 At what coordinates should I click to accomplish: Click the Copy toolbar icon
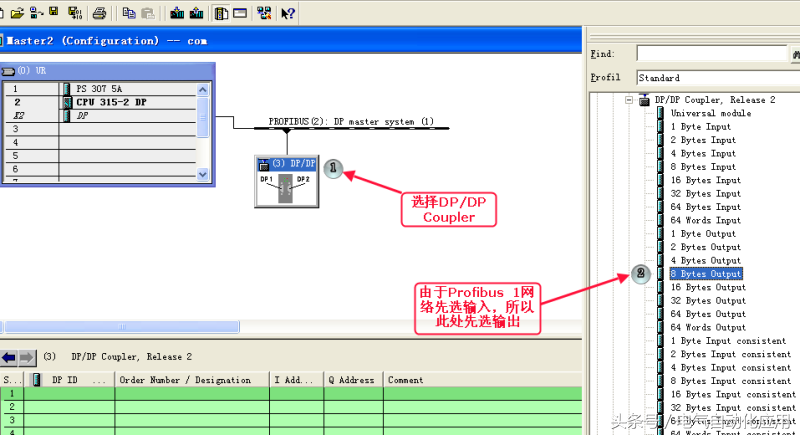pos(129,13)
